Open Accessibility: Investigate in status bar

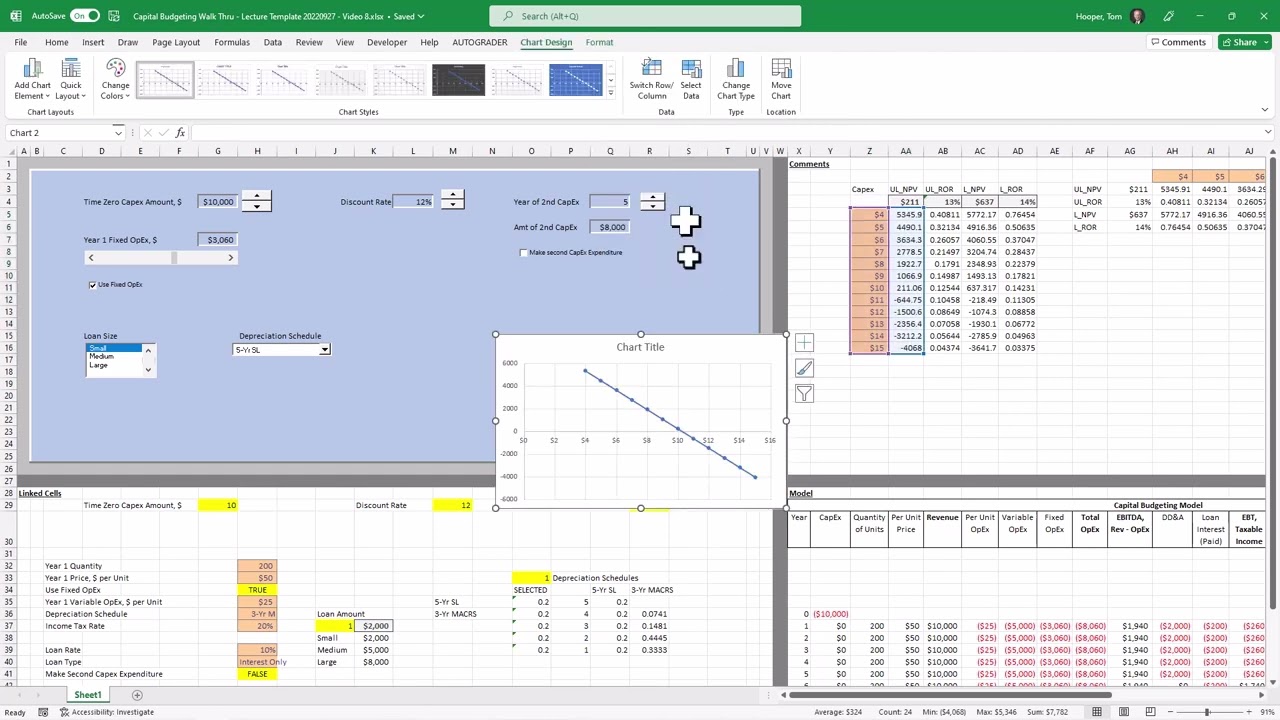tap(107, 712)
